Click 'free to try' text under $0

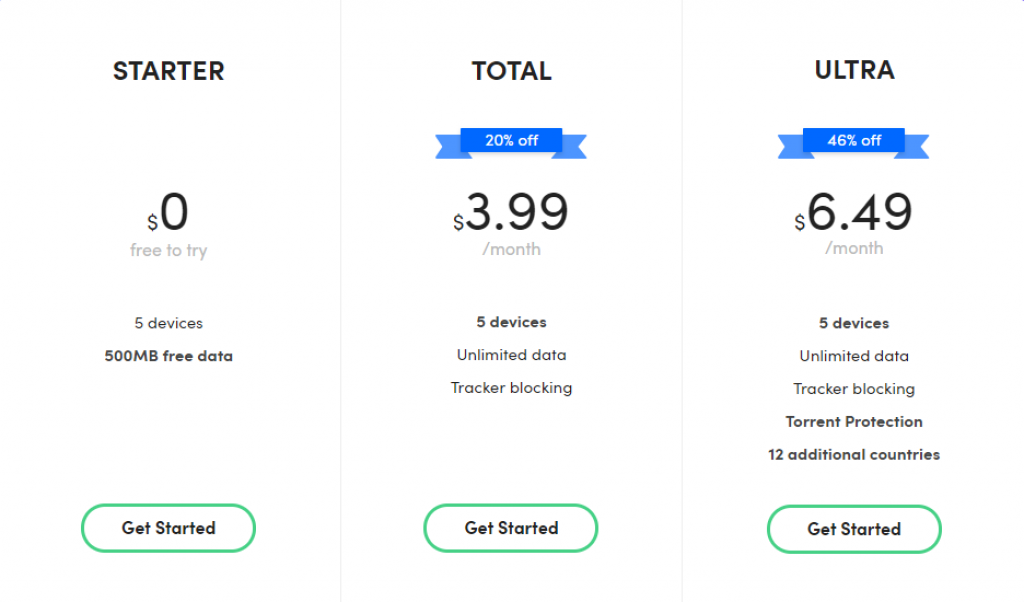(x=168, y=250)
